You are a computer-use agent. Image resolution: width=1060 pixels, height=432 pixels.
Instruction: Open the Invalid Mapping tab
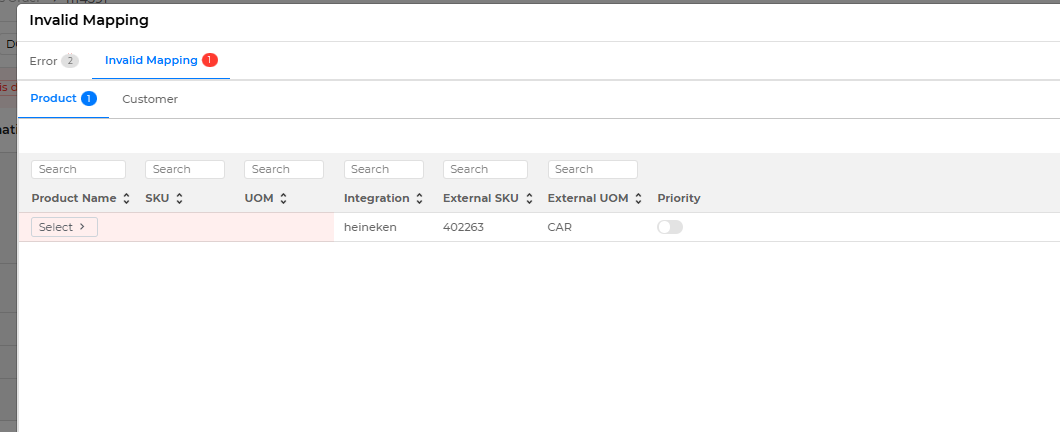tap(160, 61)
